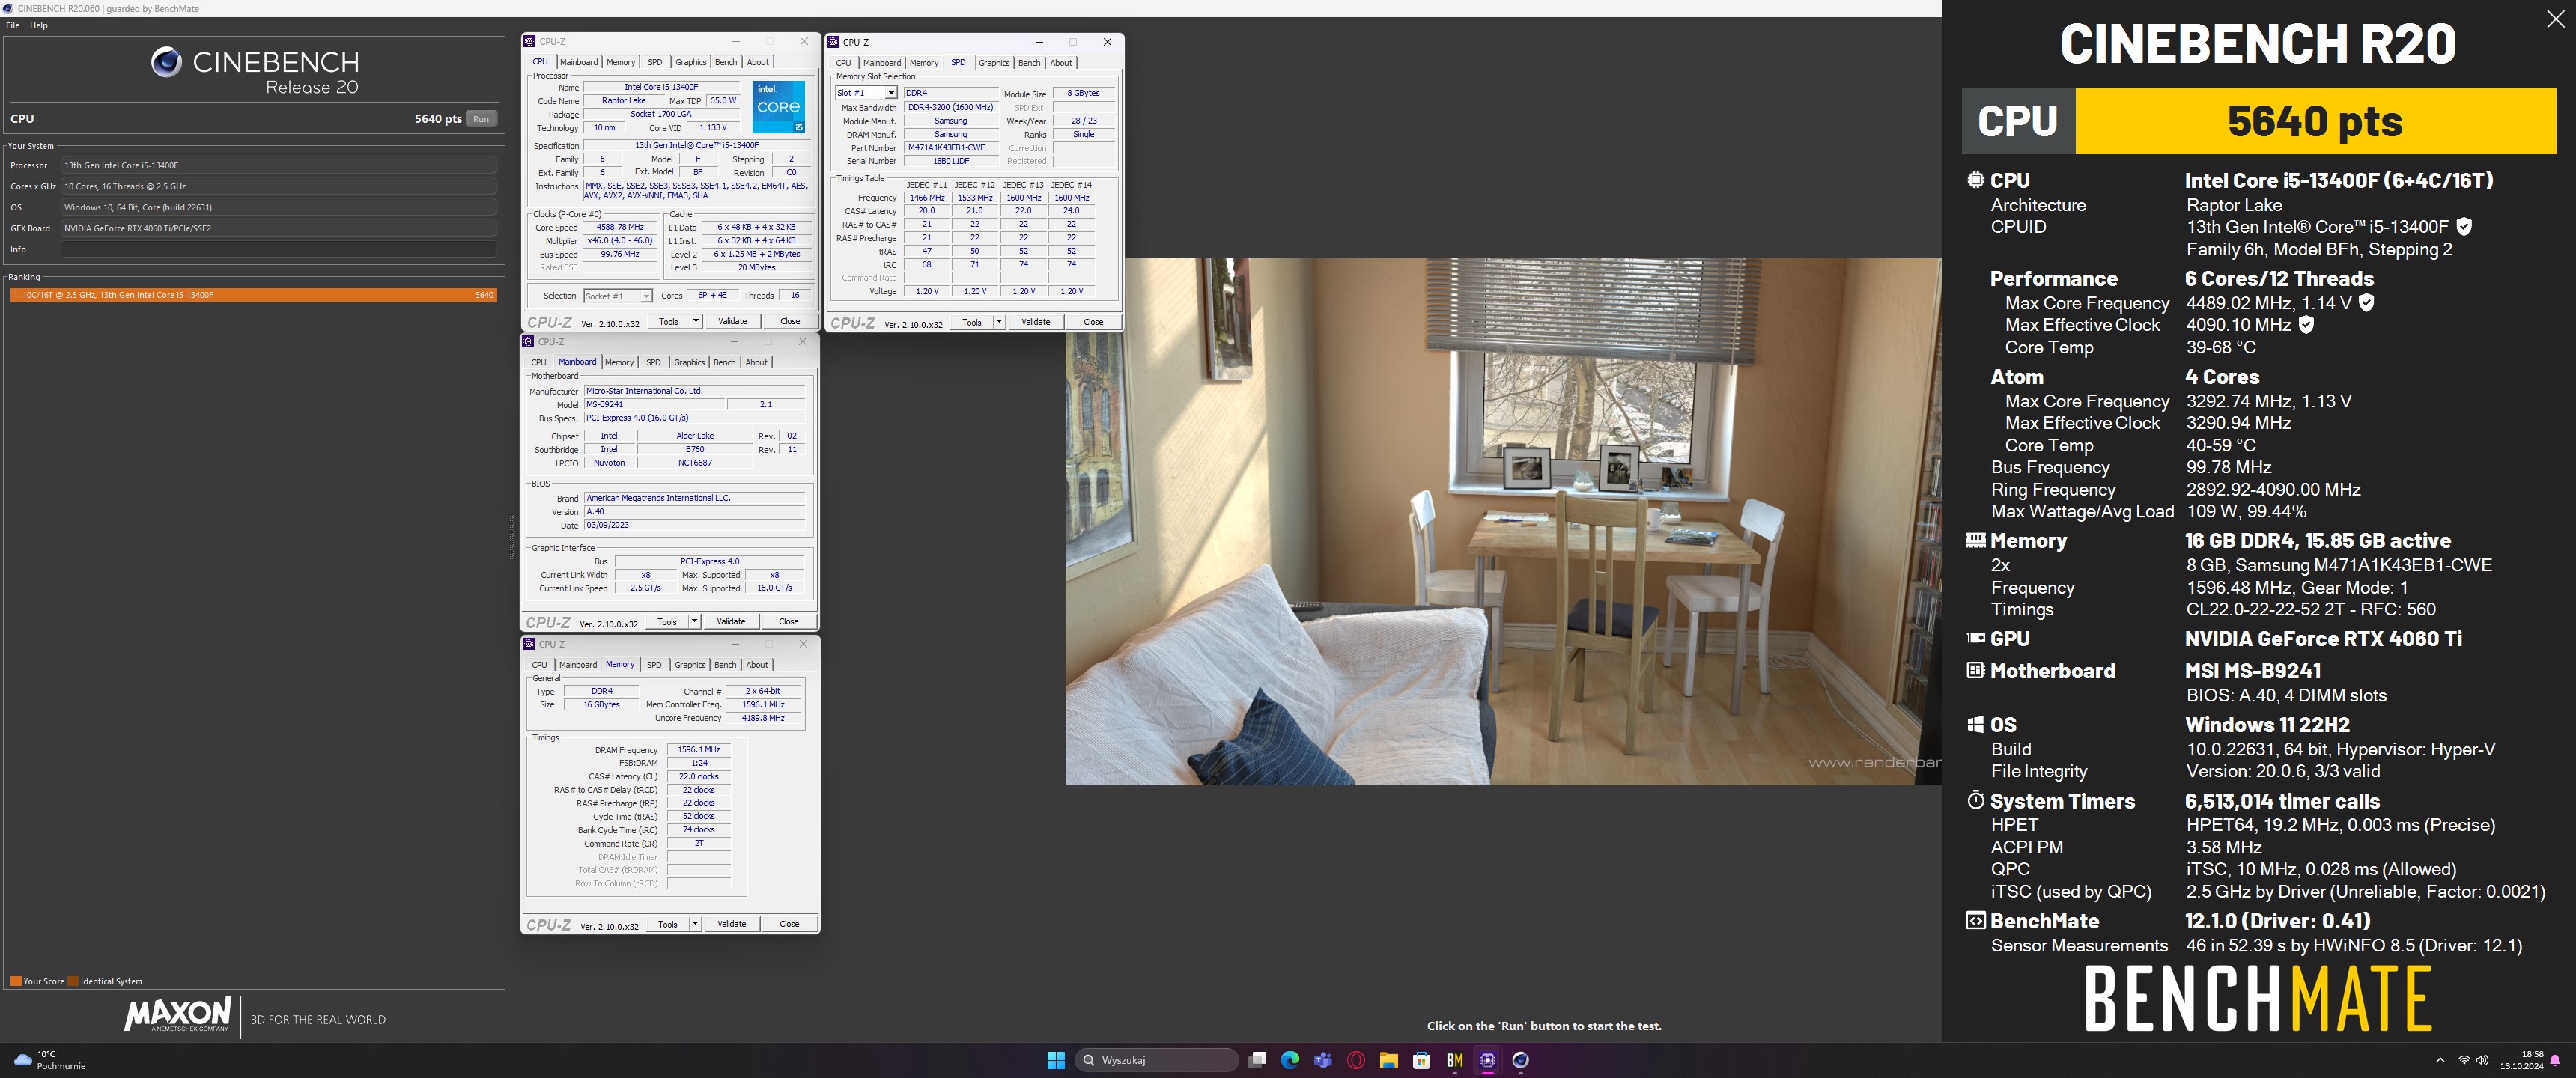Show hidden system tray icons chevron
The height and width of the screenshot is (1078, 2576).
2440,1060
